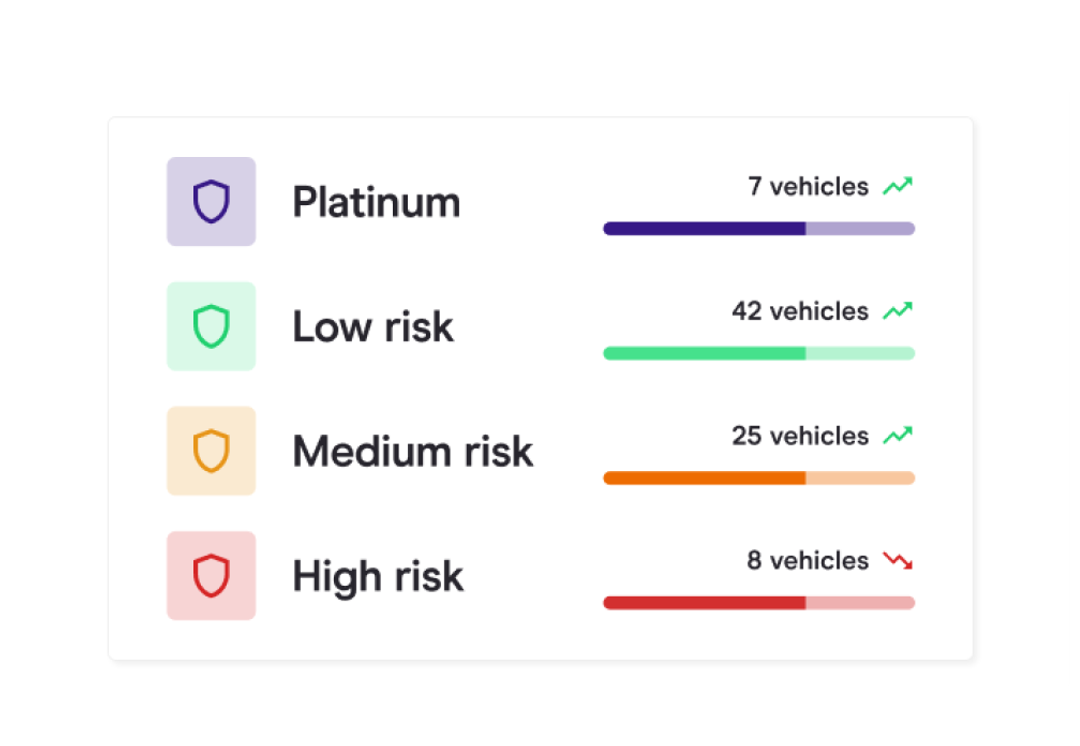
Task: Click the trend arrow next to 42 vehicles
Action: coord(898,310)
